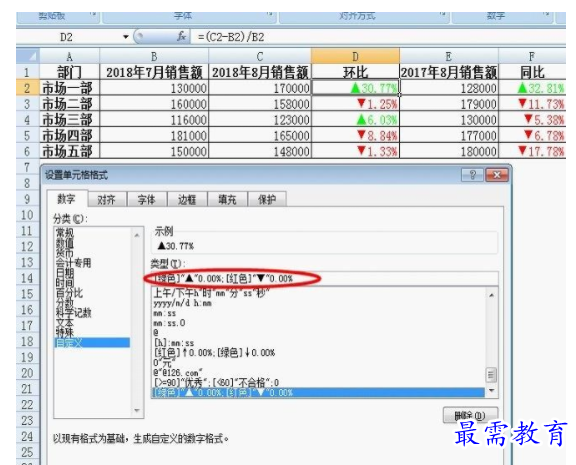Screen dimensions: 576x465
Task: Select column E header
Action: coord(449,57)
